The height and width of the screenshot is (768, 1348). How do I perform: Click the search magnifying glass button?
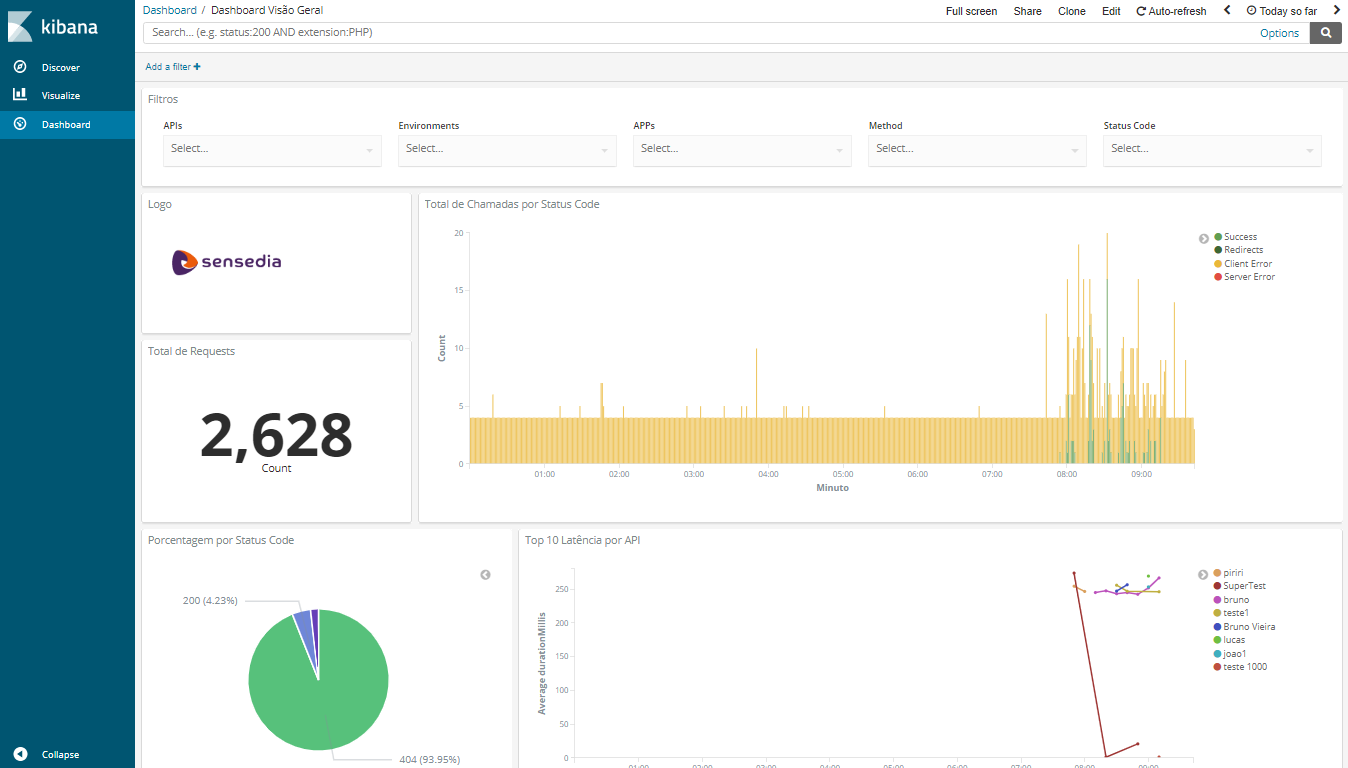click(x=1325, y=32)
